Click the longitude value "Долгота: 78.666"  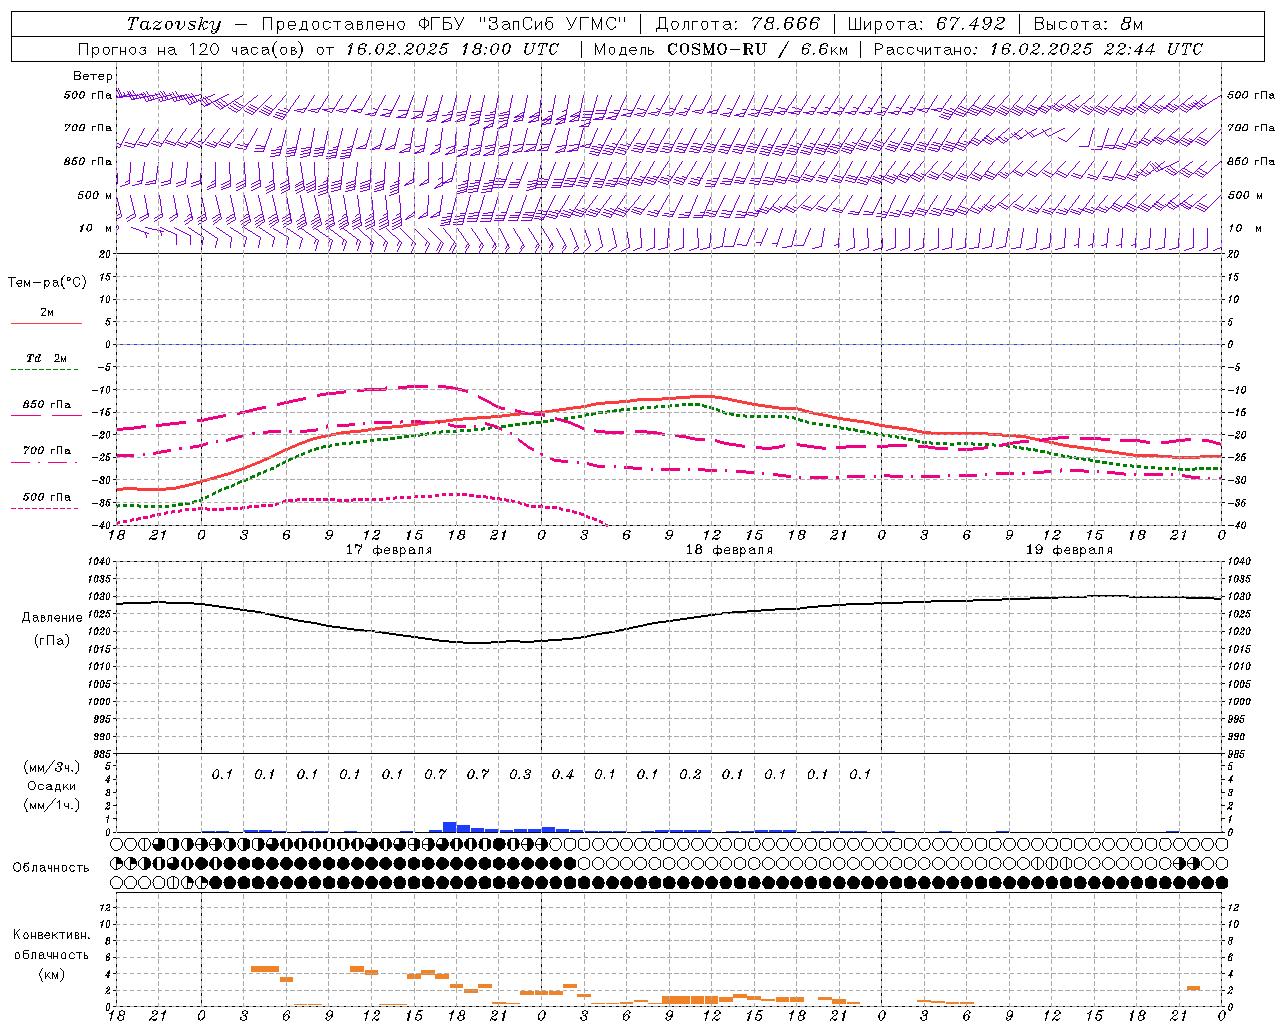(737, 24)
